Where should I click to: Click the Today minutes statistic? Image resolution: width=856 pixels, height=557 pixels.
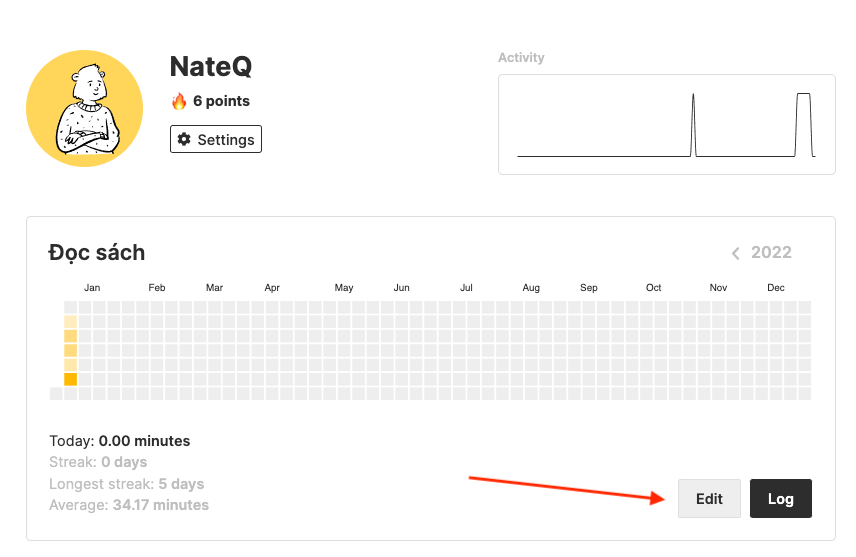click(119, 441)
